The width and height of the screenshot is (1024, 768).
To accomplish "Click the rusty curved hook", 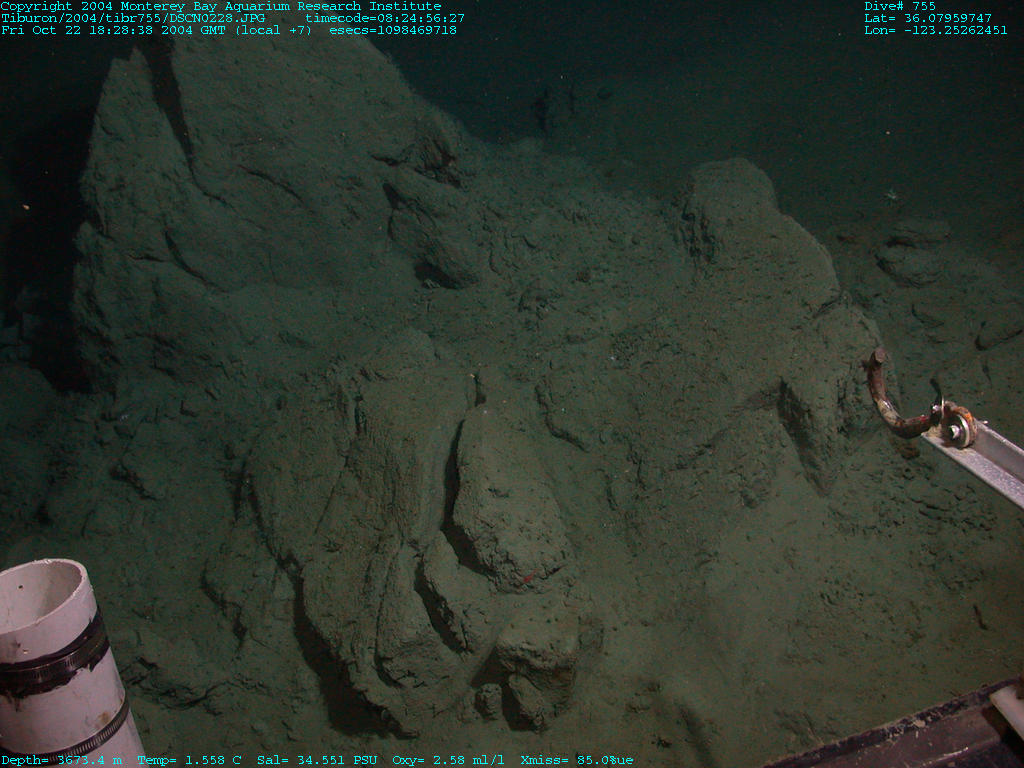I will click(x=888, y=400).
